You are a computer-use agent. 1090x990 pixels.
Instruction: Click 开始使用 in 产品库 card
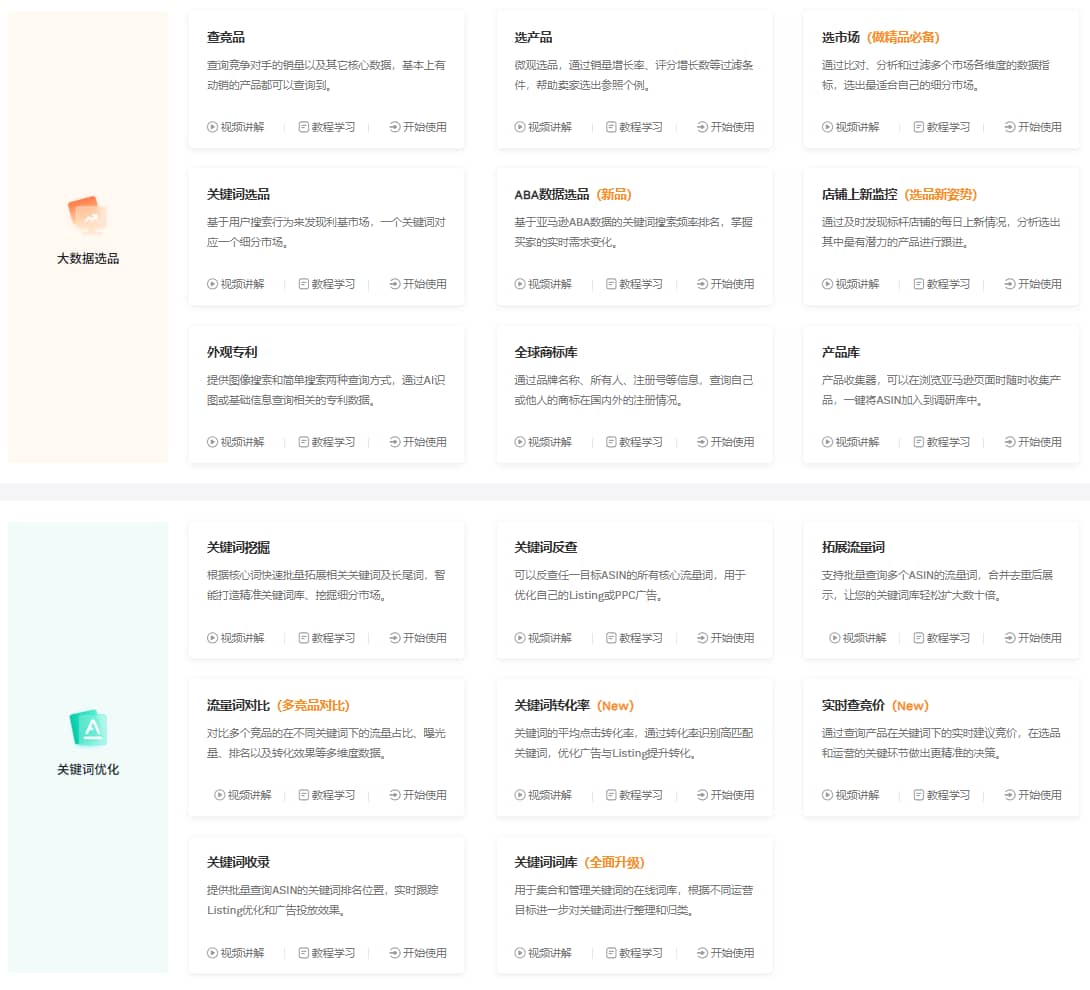1032,441
